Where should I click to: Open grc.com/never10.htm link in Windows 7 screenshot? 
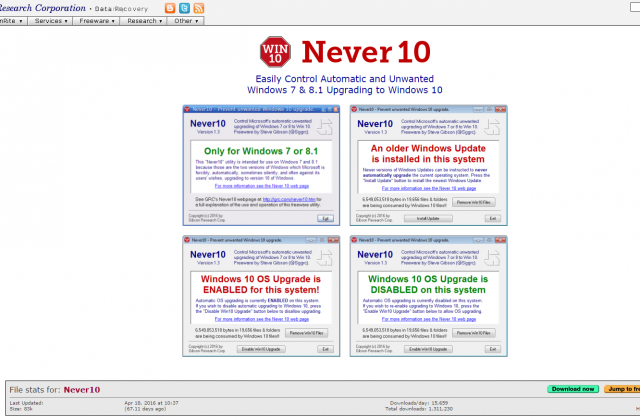289,199
